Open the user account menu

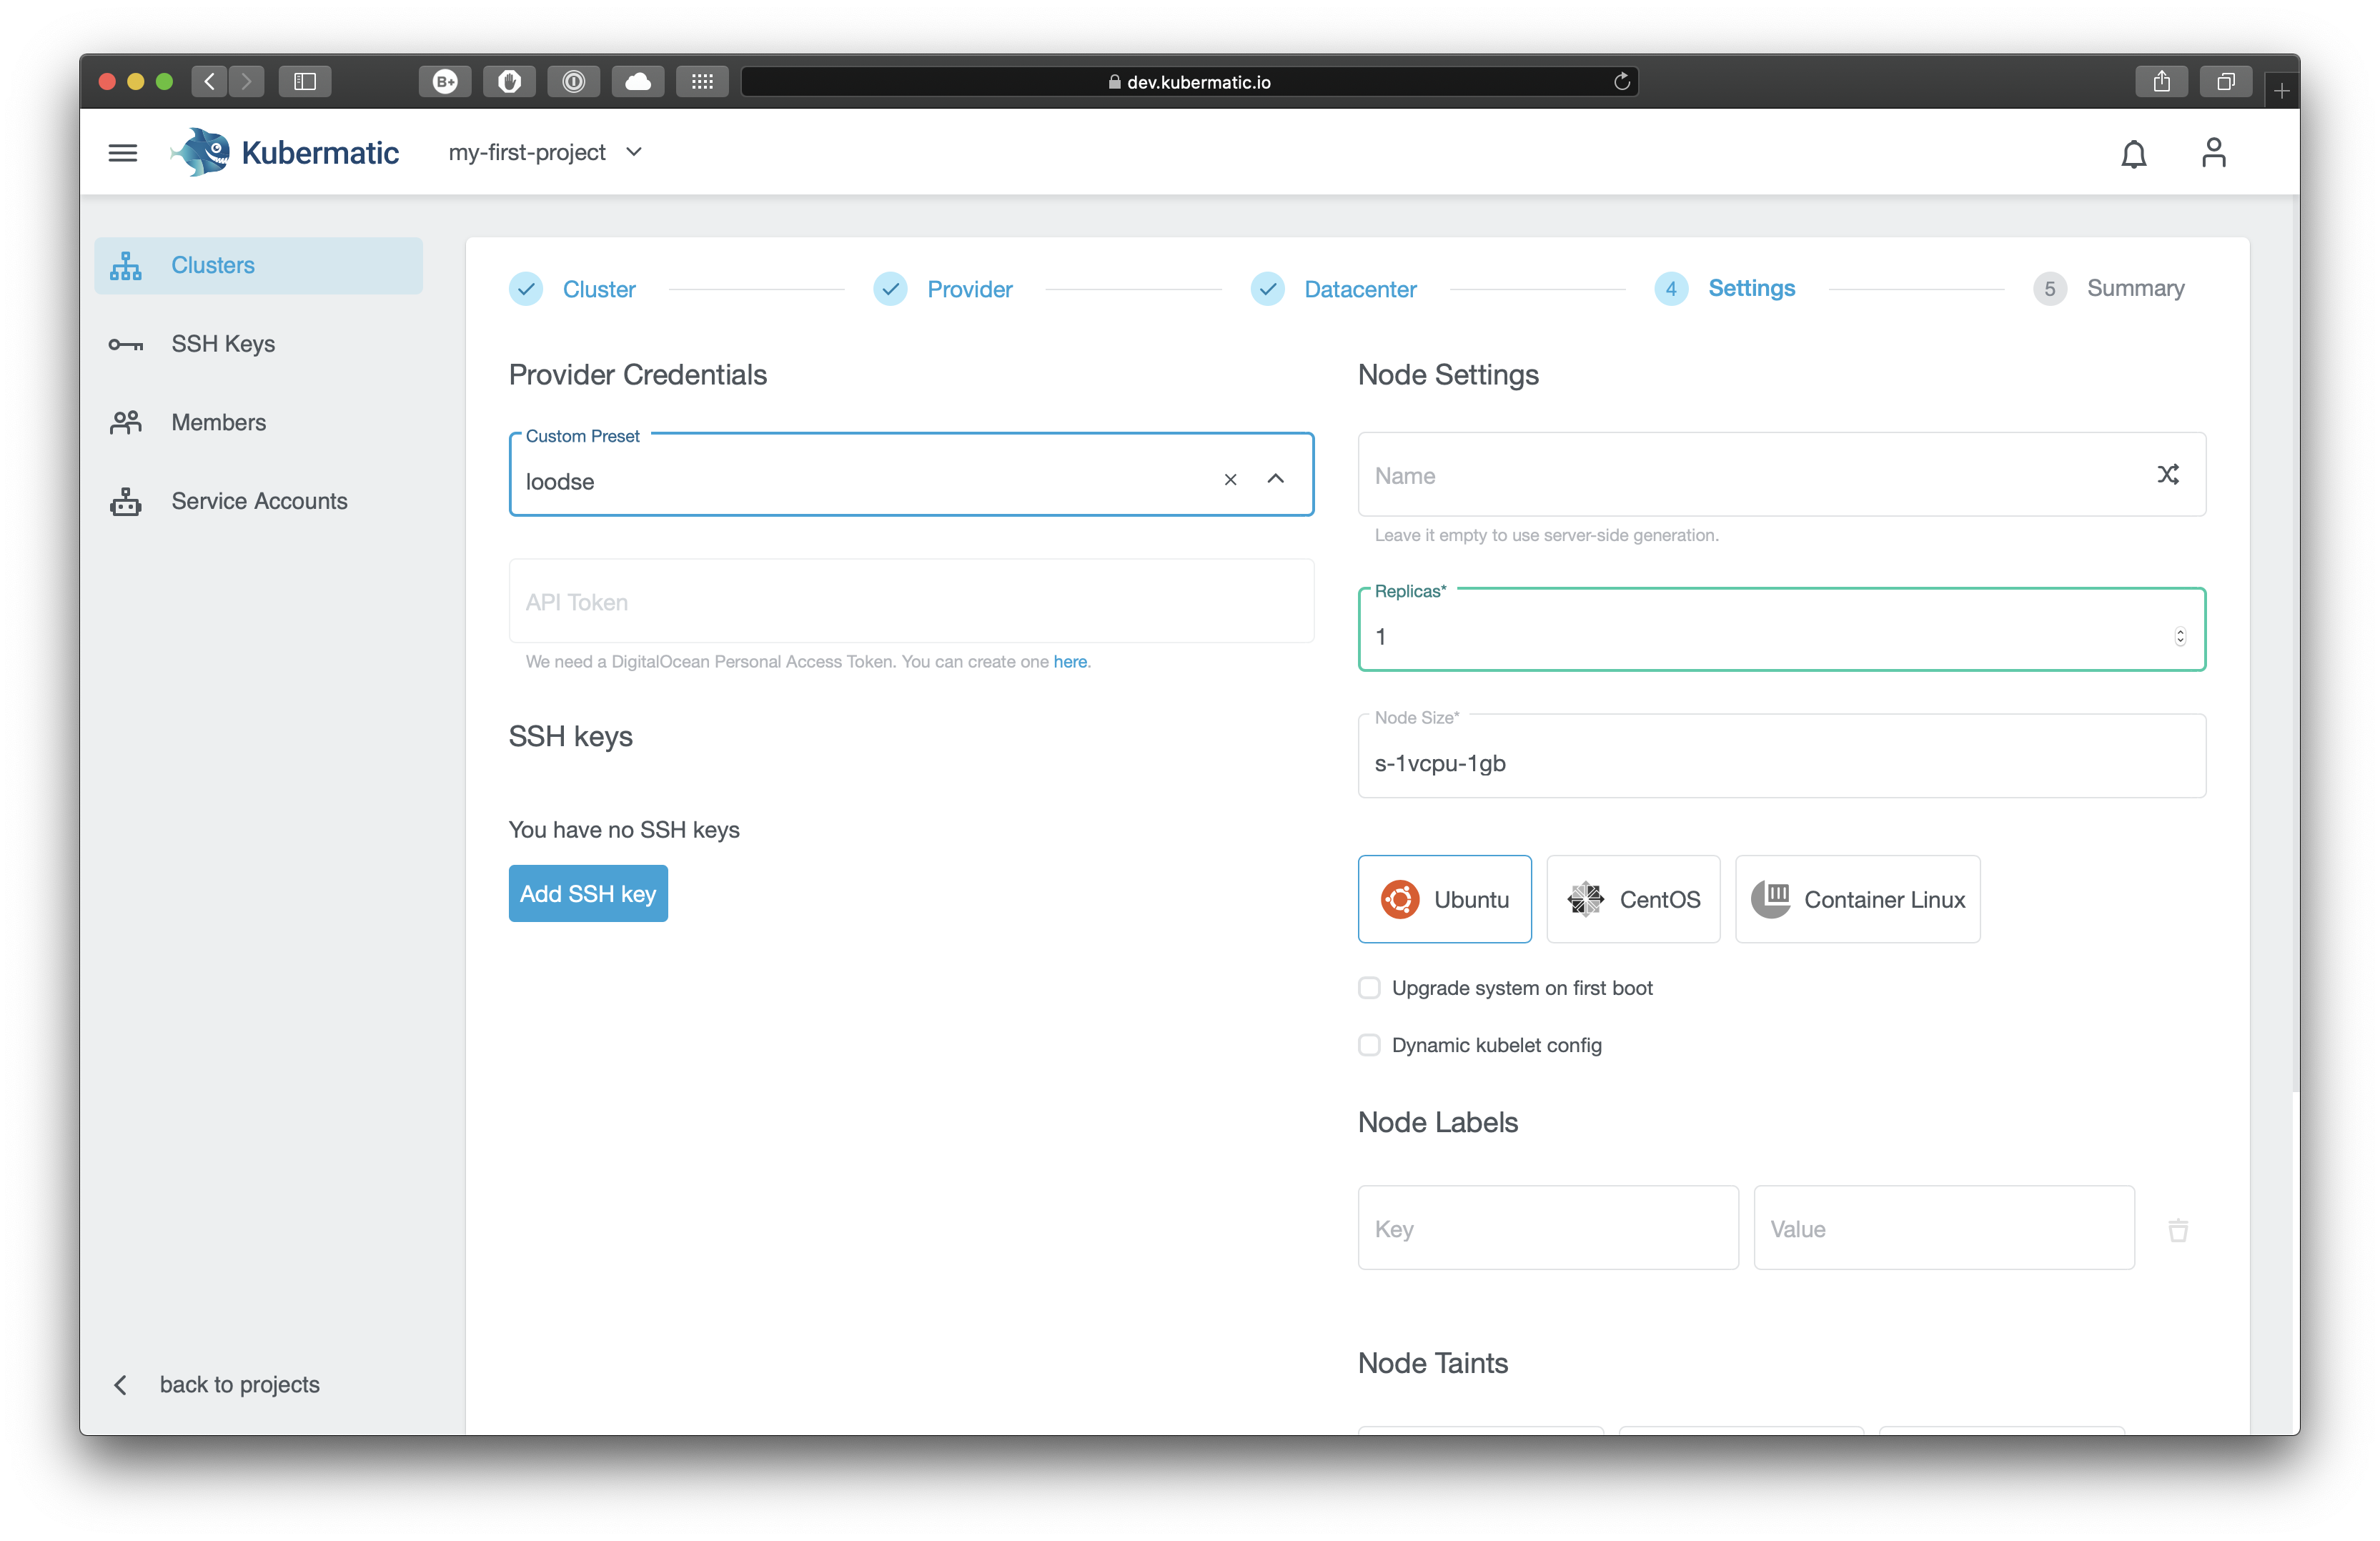[2214, 152]
